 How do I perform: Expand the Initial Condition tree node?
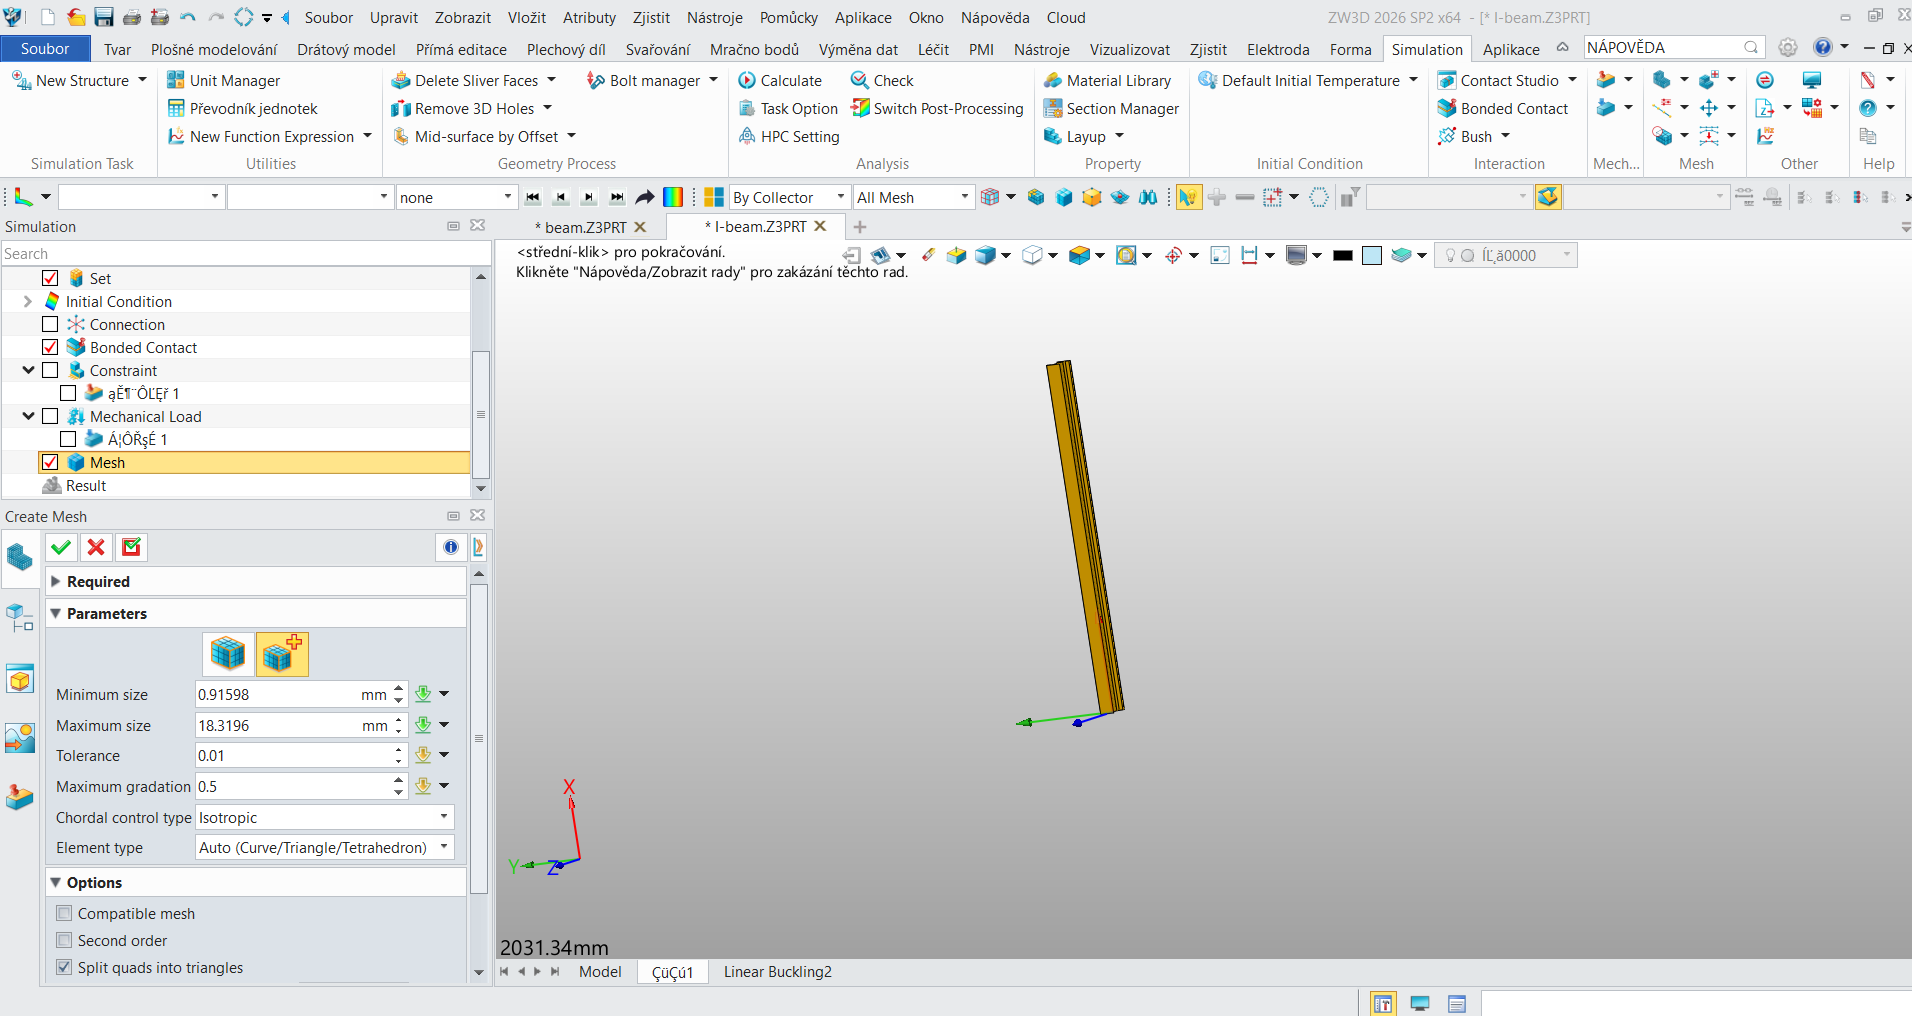coord(28,301)
